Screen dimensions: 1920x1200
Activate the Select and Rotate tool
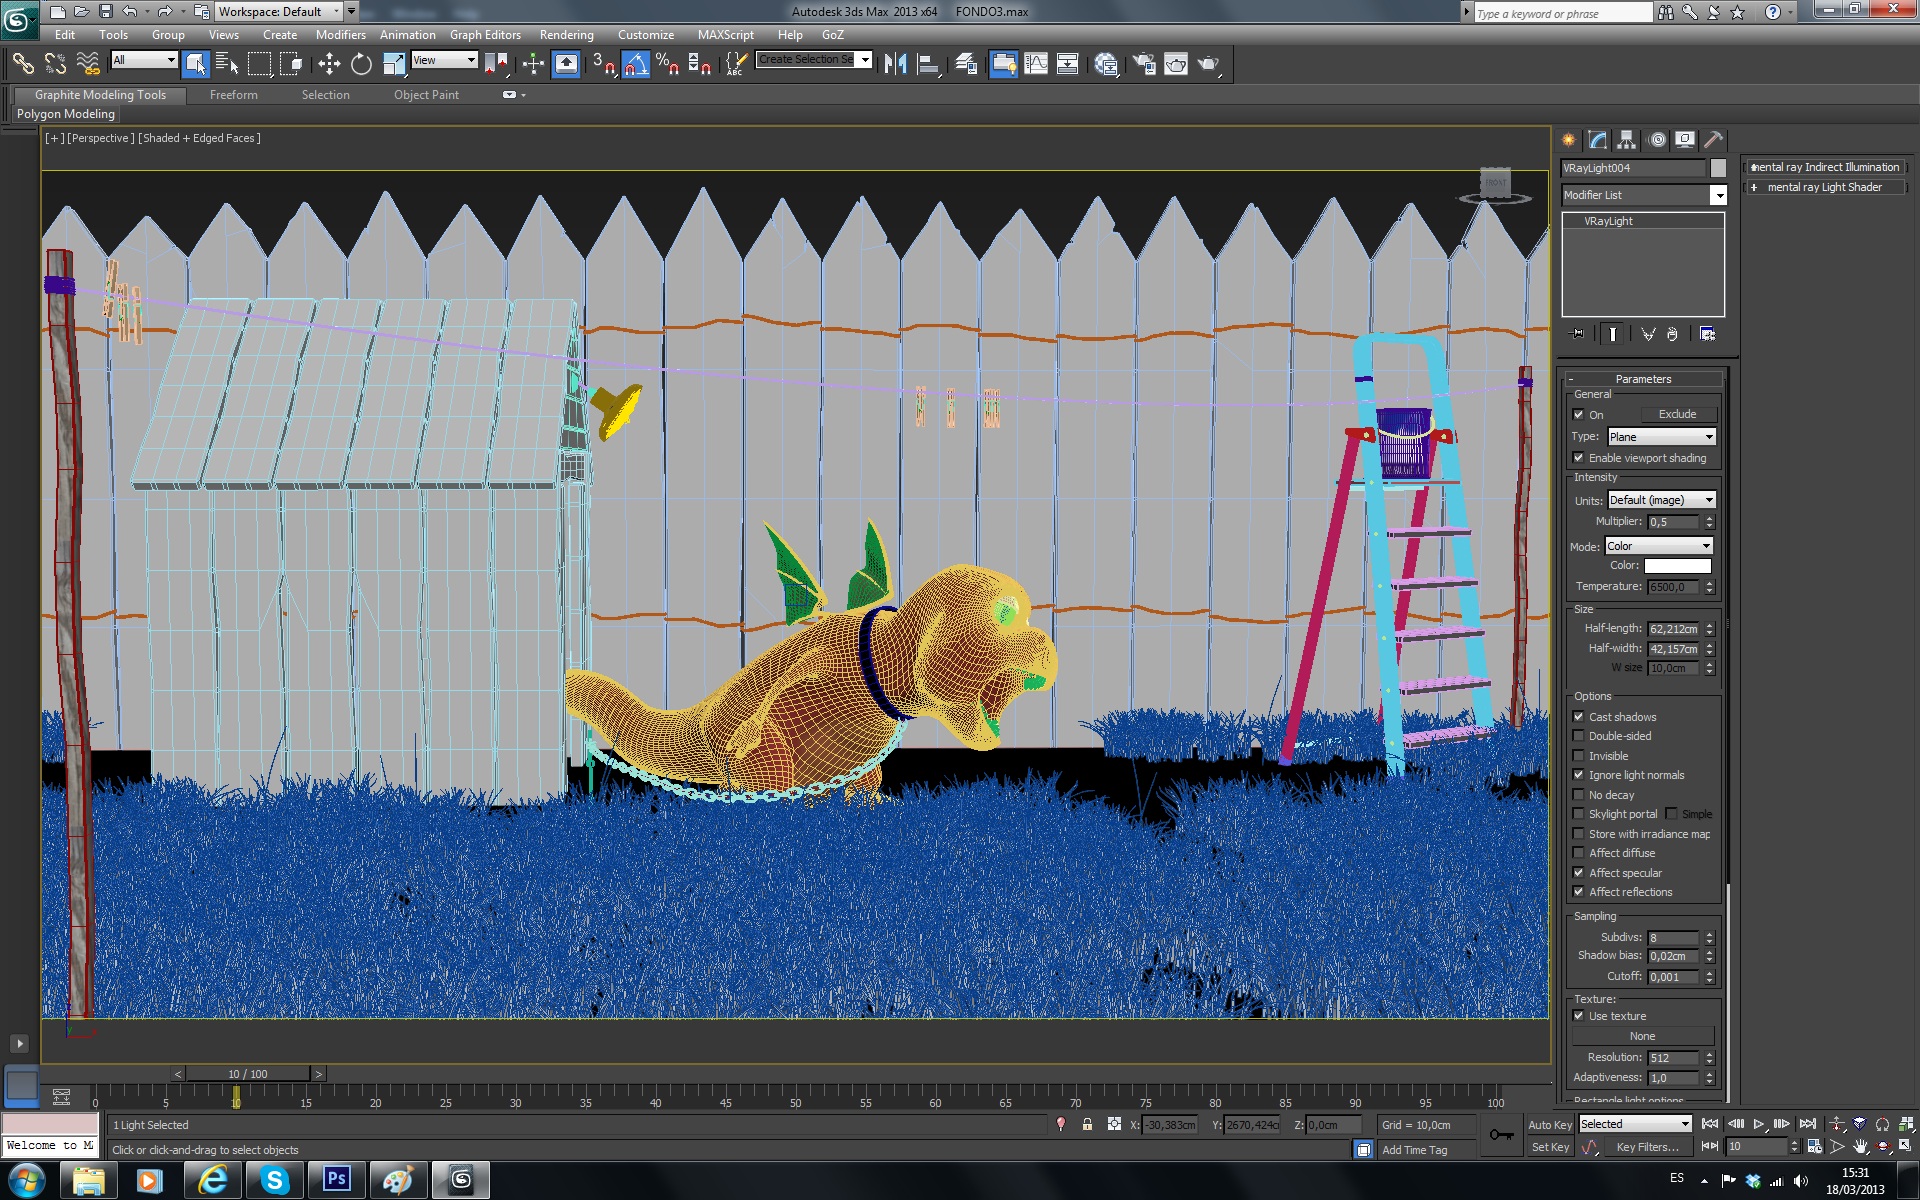[x=361, y=64]
